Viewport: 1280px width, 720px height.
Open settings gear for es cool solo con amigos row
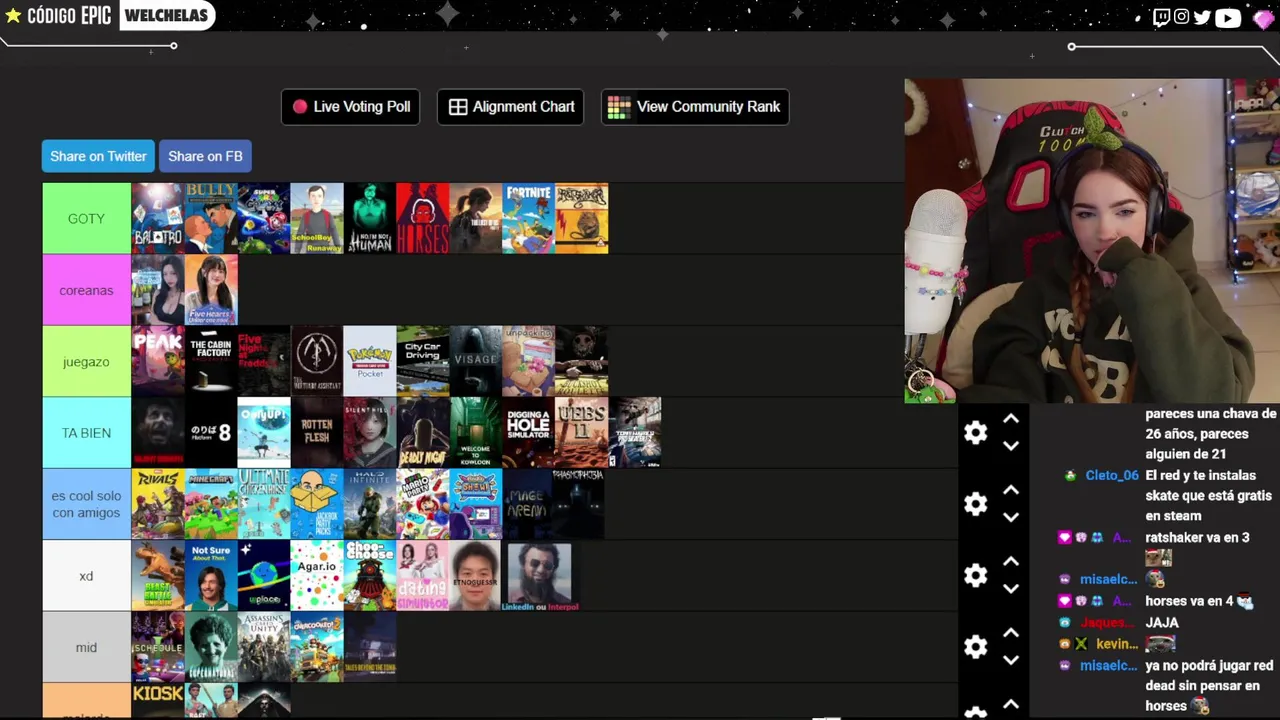point(975,504)
